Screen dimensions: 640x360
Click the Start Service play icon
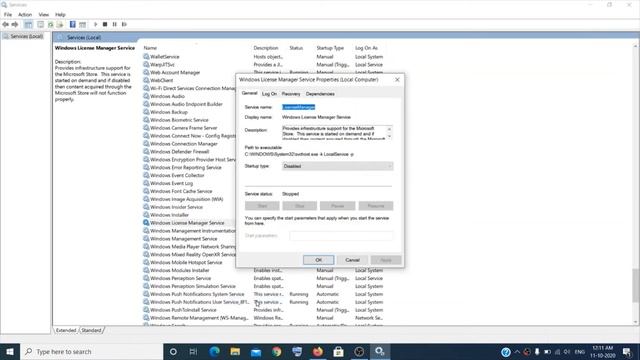click(96, 24)
